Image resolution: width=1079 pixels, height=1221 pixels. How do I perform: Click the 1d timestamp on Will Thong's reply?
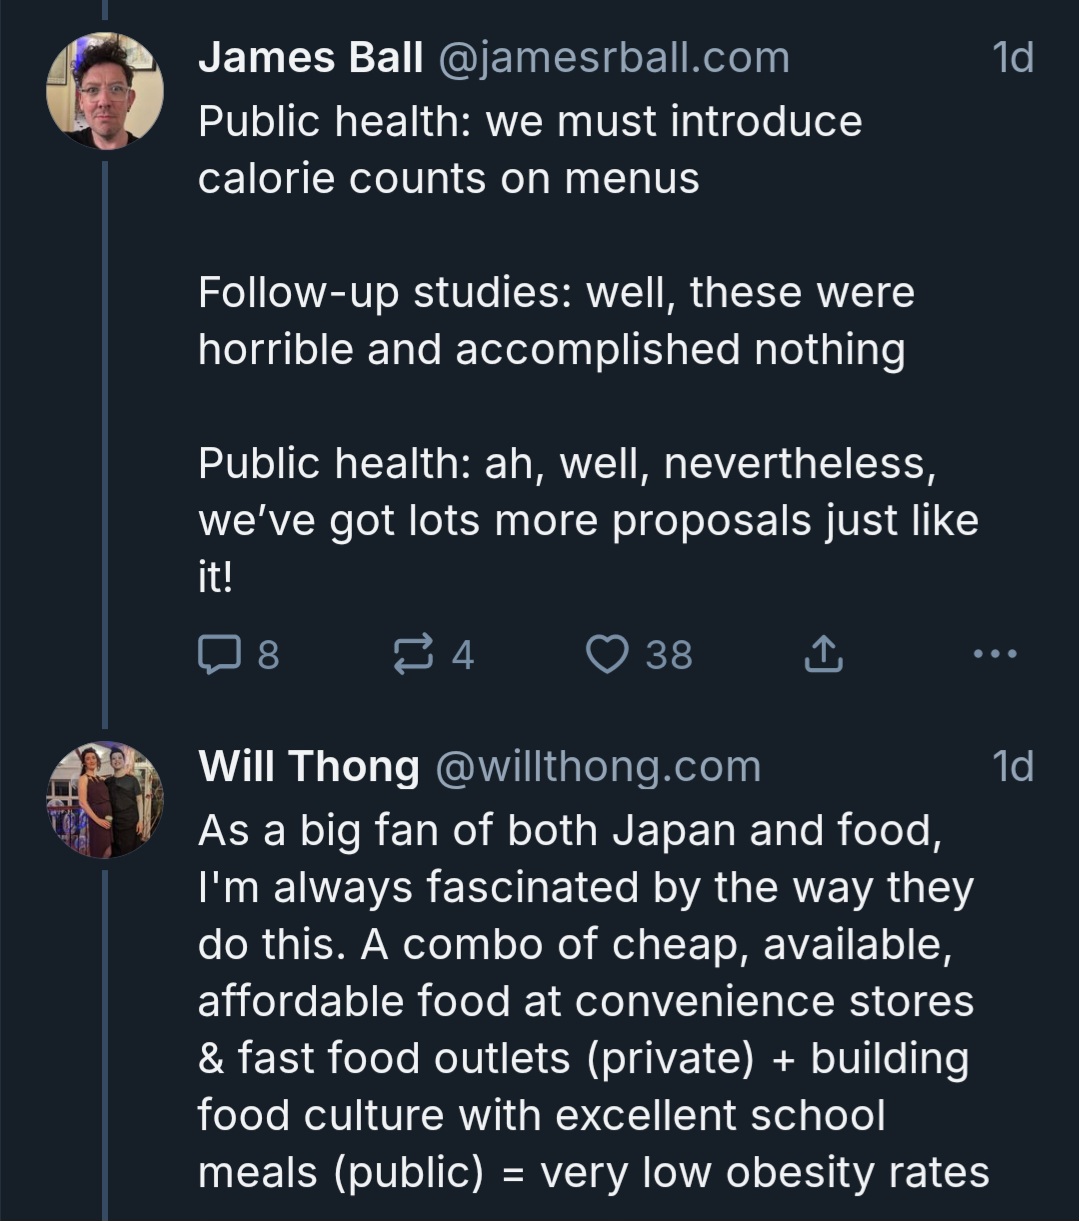click(x=1012, y=767)
